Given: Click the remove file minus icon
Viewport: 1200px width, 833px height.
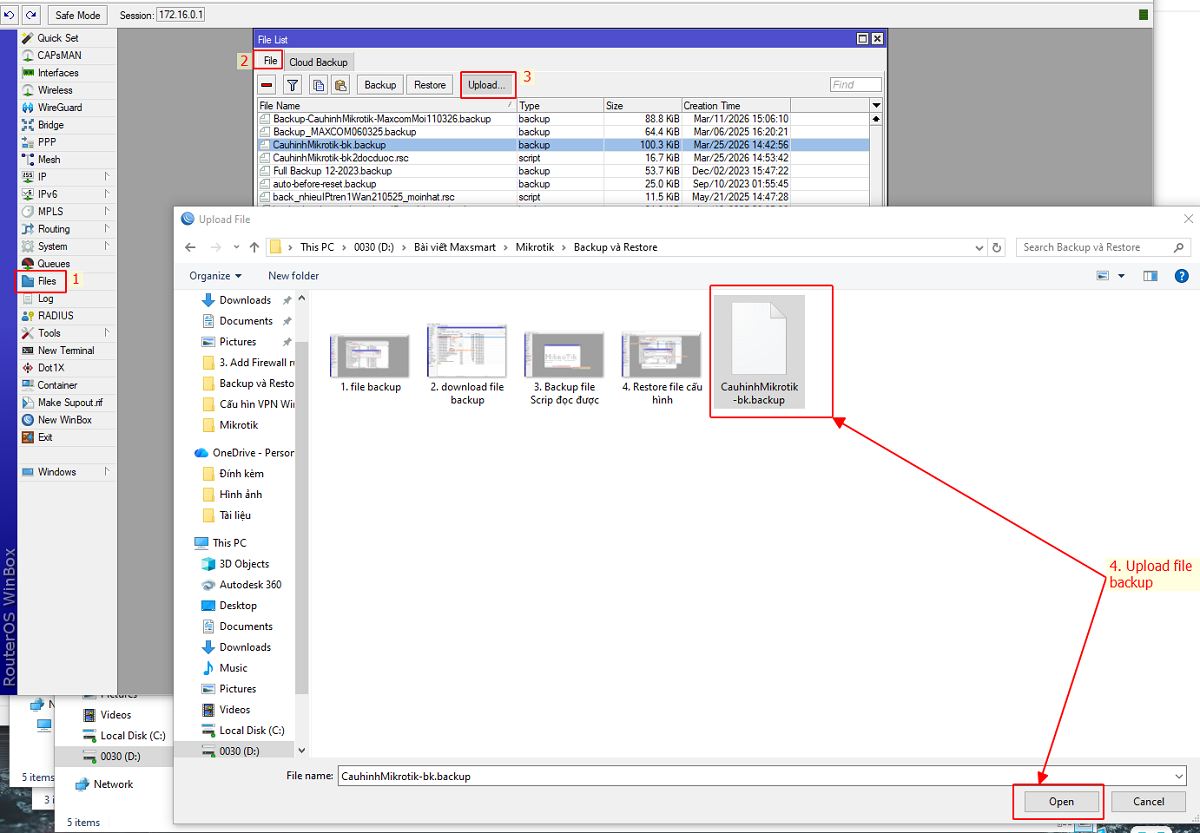Looking at the screenshot, I should coord(267,84).
